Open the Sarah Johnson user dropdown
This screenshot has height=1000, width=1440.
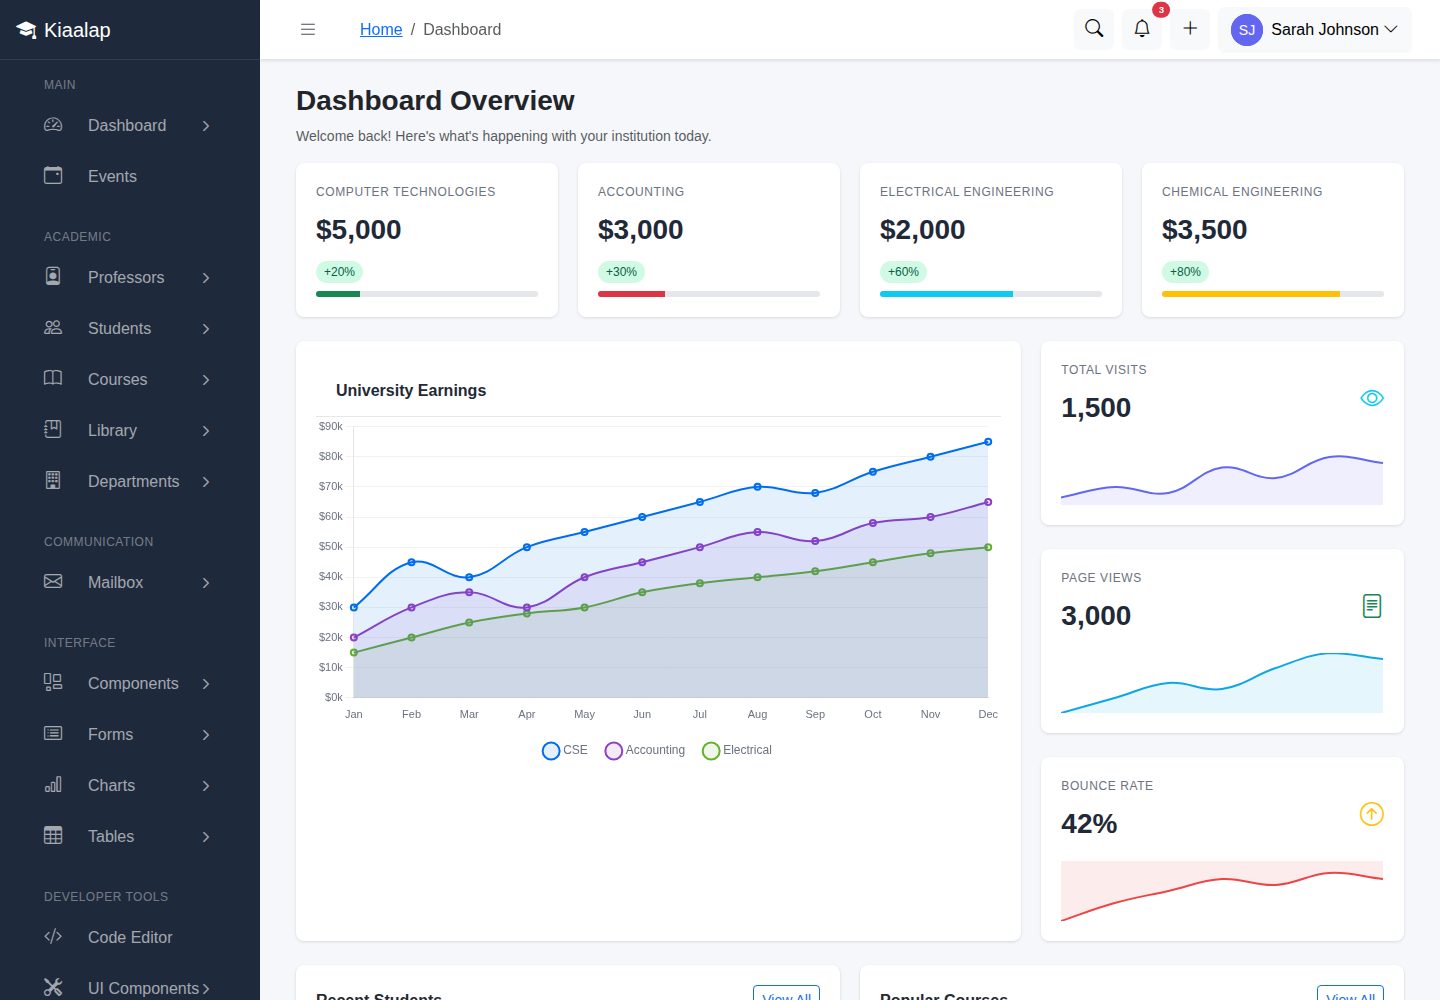click(1314, 30)
